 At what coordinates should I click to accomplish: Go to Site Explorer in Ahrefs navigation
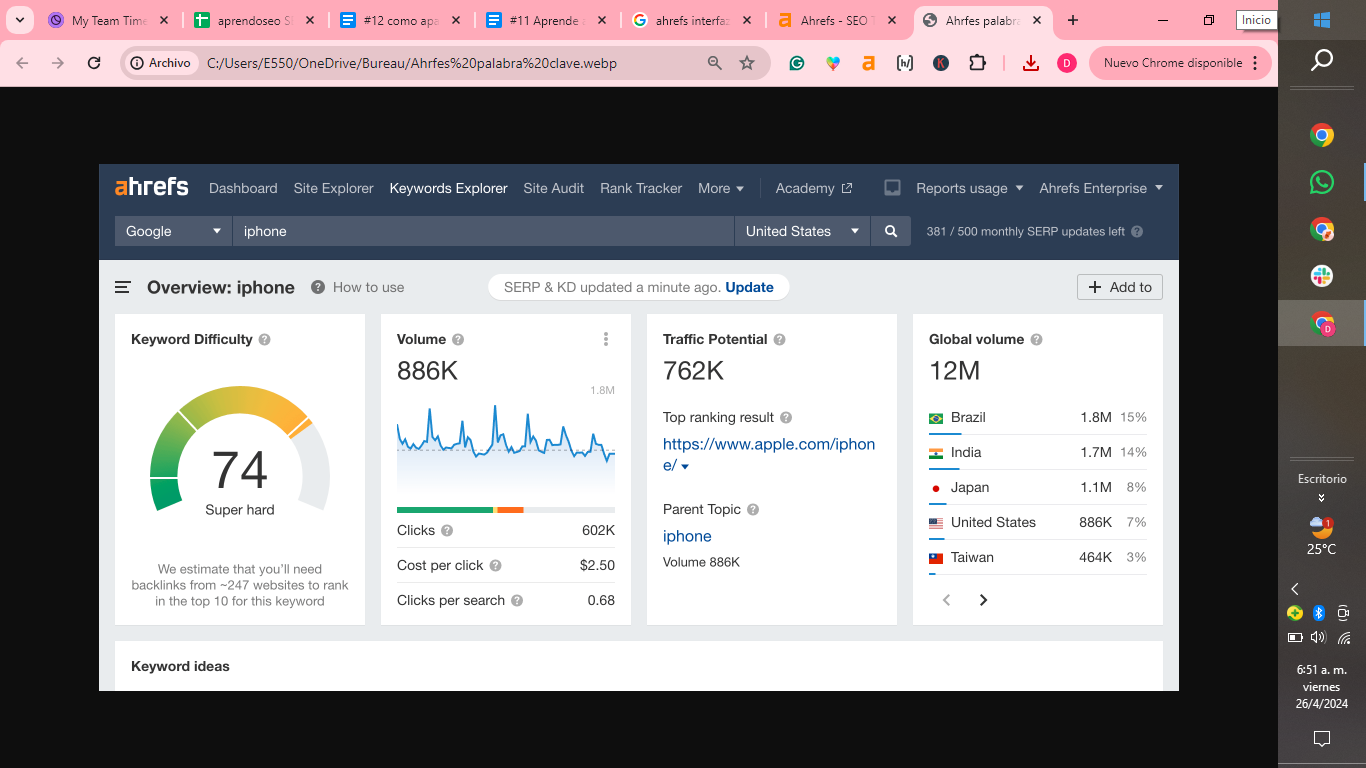[334, 188]
